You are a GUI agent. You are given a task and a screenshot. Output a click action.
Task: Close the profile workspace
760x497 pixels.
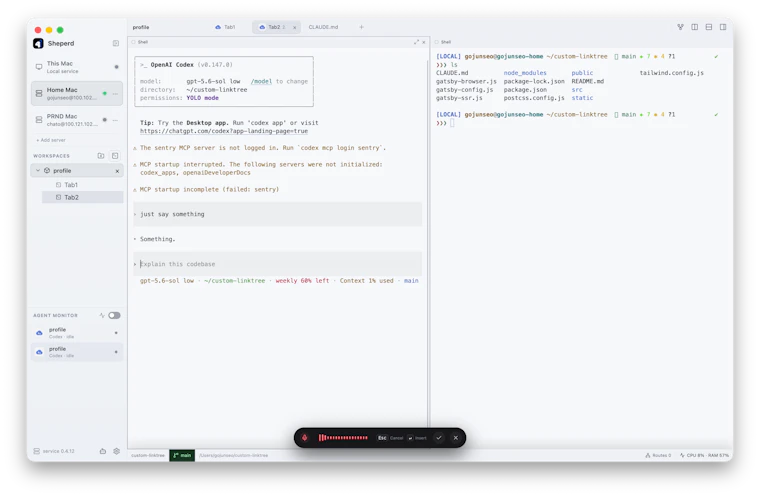click(117, 171)
